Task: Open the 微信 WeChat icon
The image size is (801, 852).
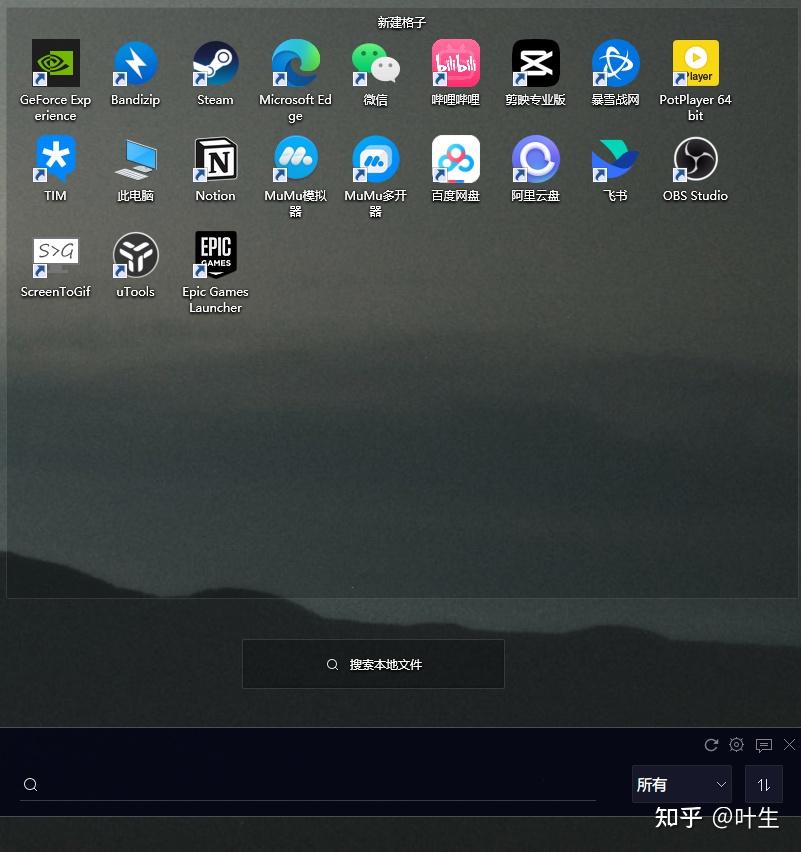Action: pyautogui.click(x=376, y=64)
